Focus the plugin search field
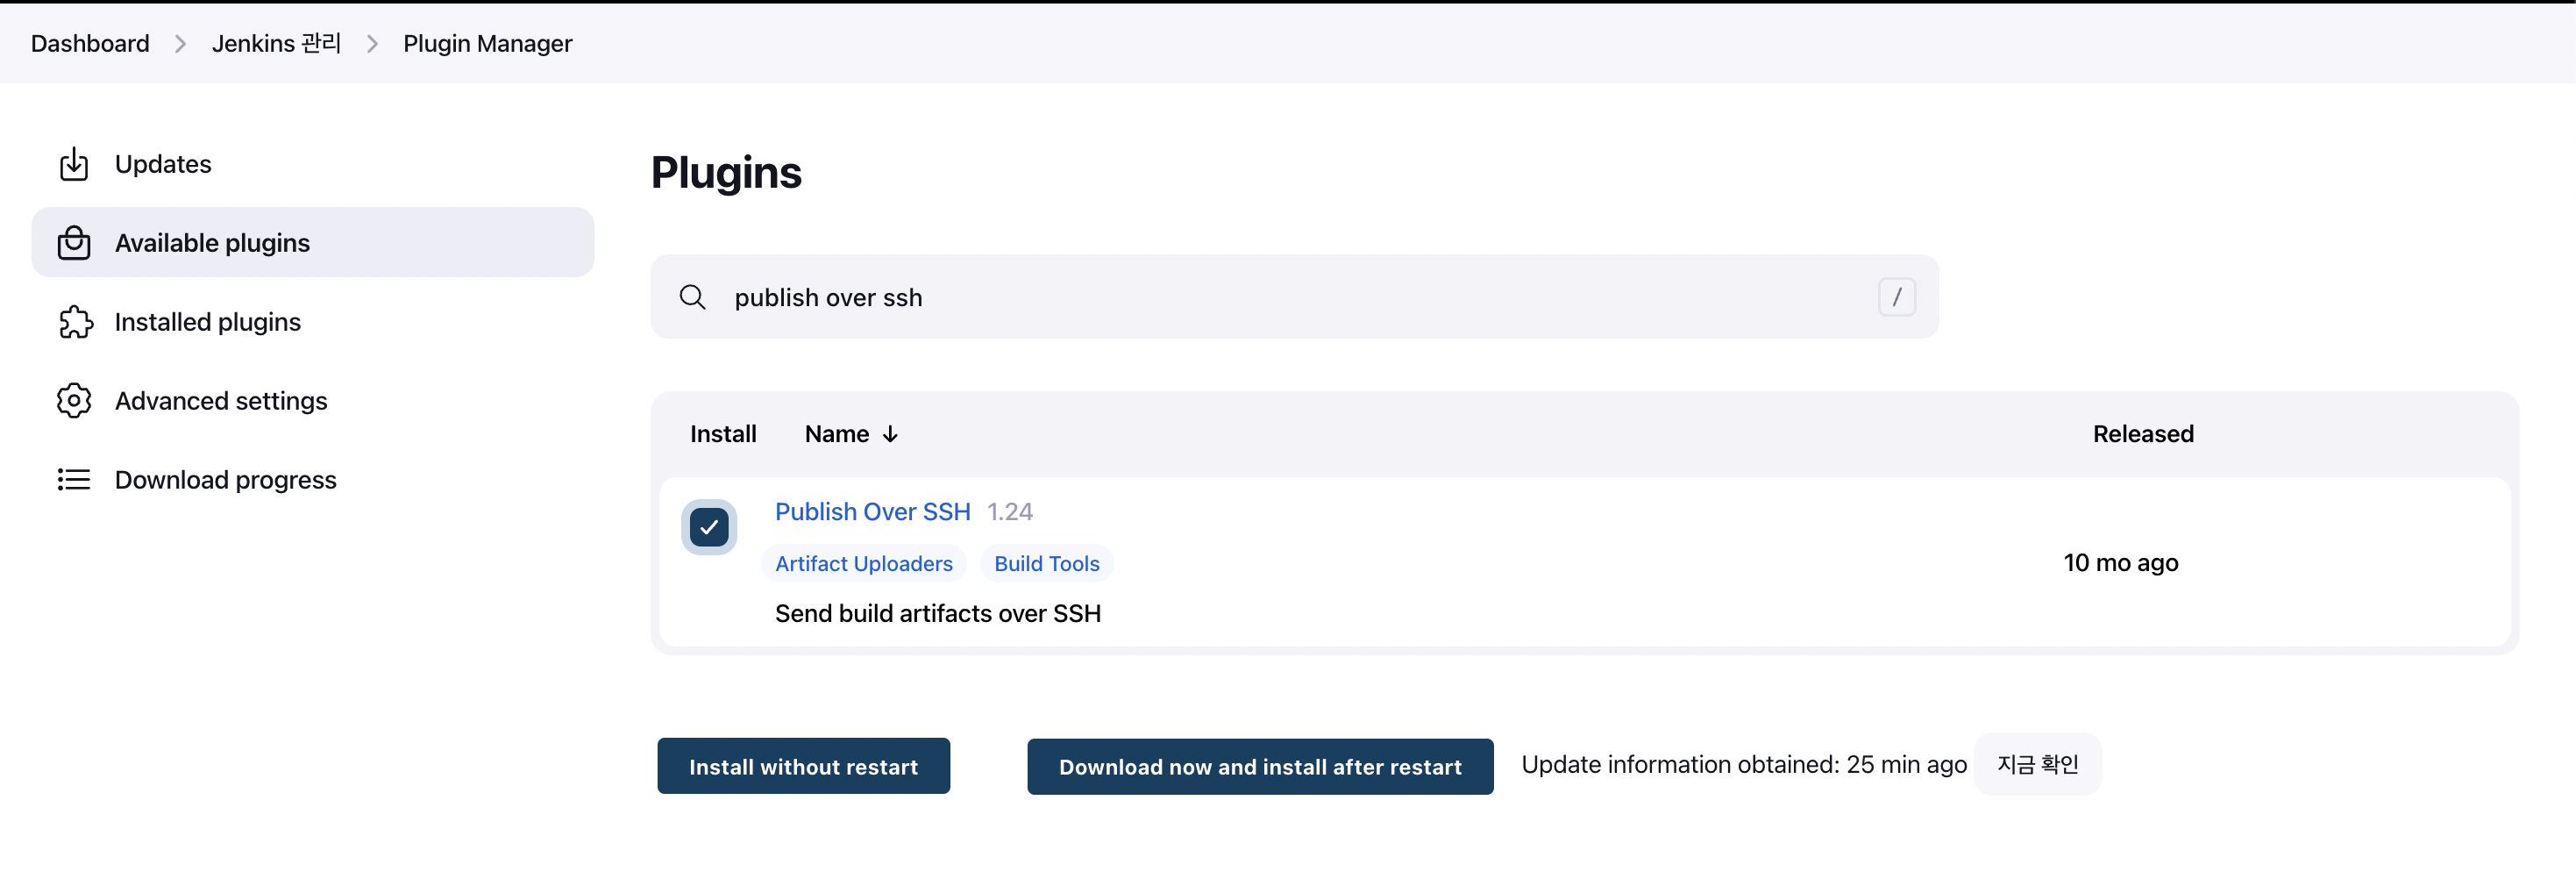 [x=1294, y=297]
